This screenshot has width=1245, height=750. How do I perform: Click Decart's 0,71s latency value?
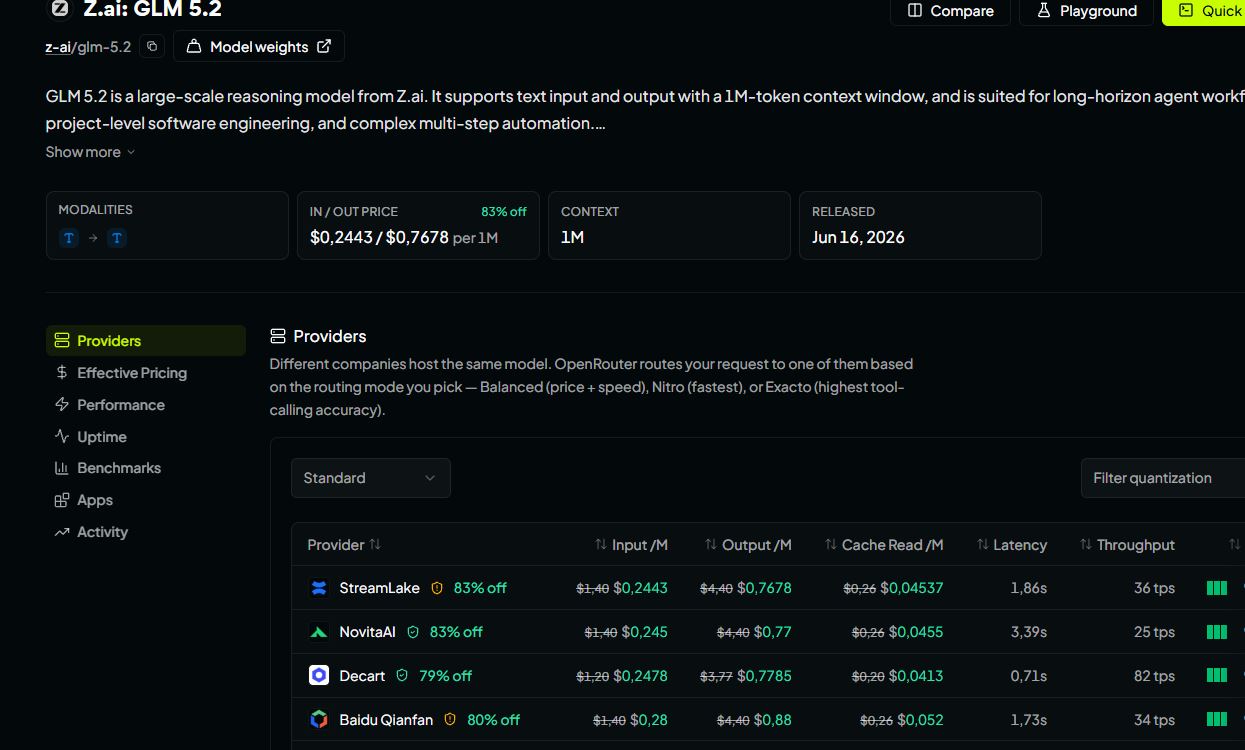pos(1028,676)
